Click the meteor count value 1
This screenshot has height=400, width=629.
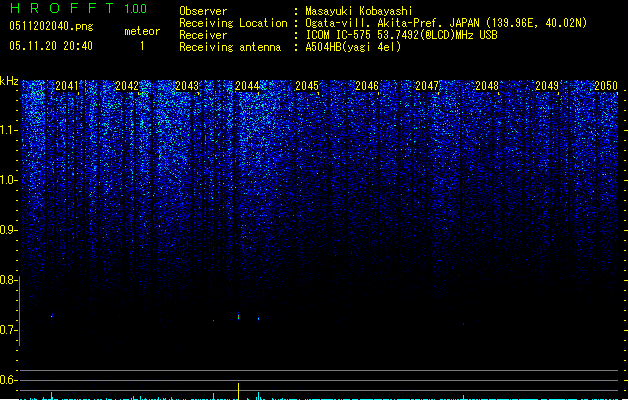pyautogui.click(x=142, y=46)
